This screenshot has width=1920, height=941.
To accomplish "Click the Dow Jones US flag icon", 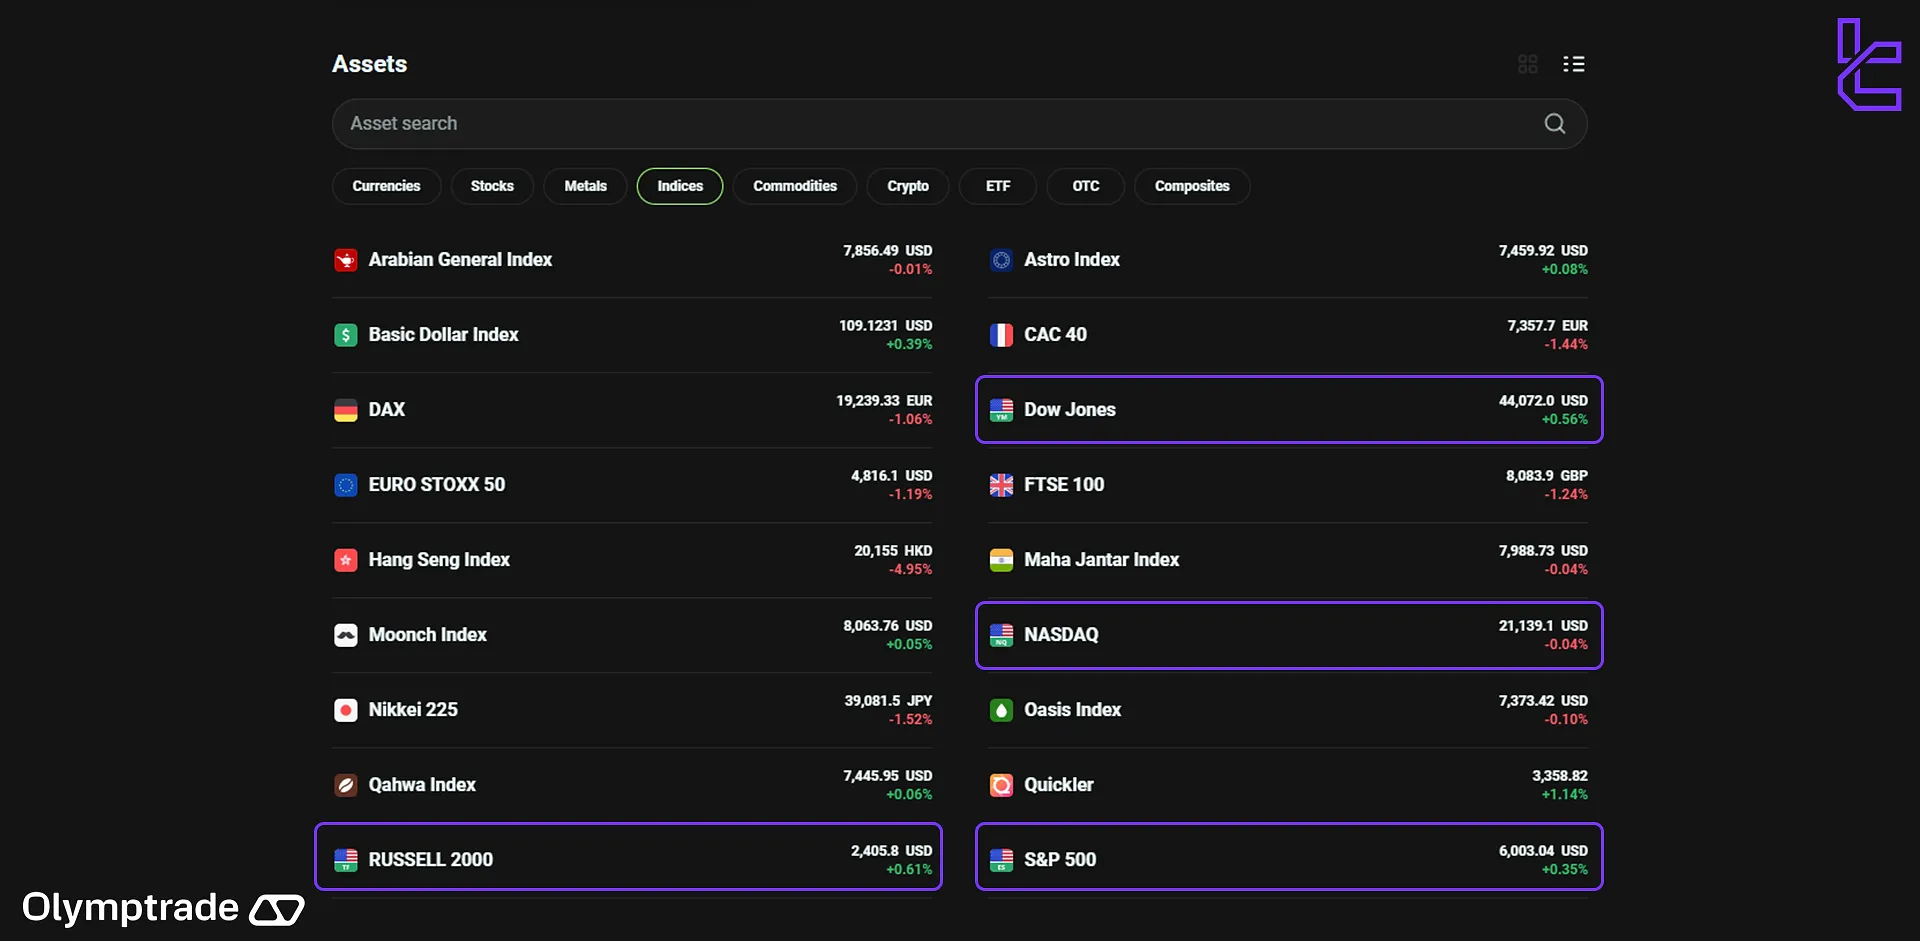I will [1001, 410].
